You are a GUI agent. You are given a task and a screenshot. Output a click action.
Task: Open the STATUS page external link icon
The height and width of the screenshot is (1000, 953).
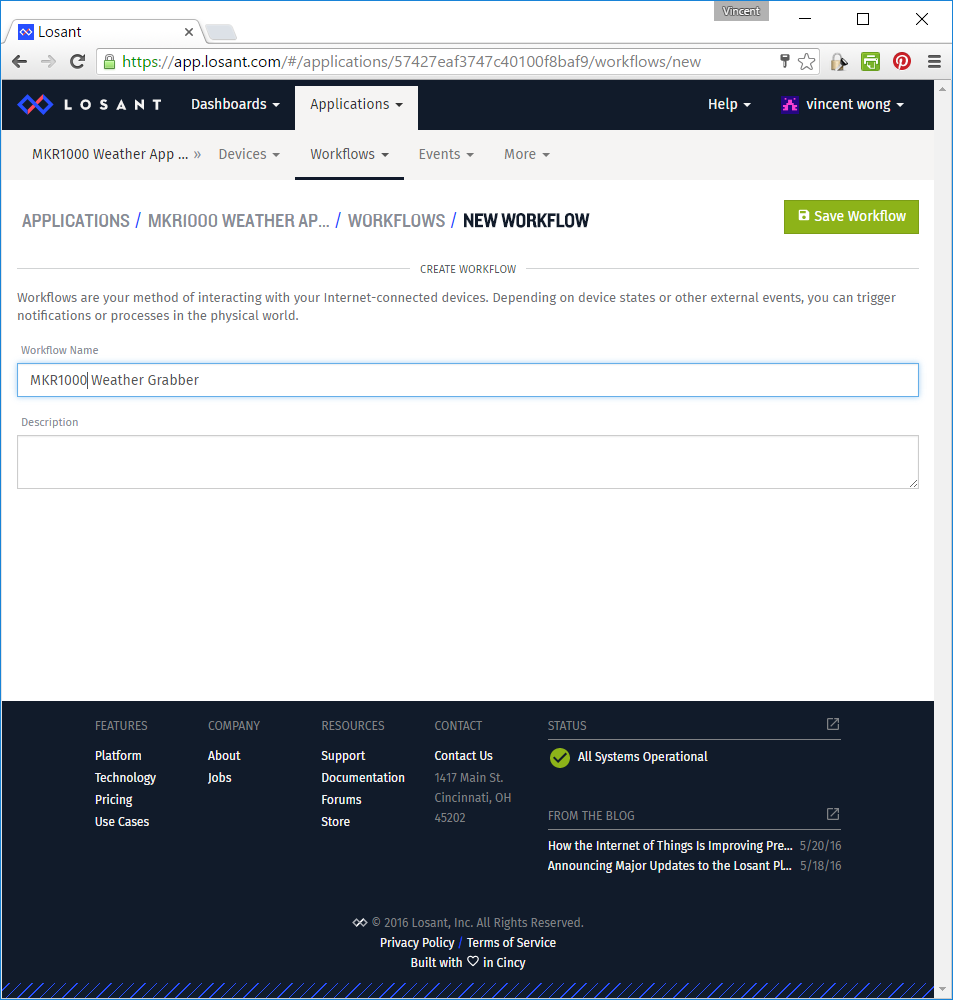pyautogui.click(x=832, y=724)
